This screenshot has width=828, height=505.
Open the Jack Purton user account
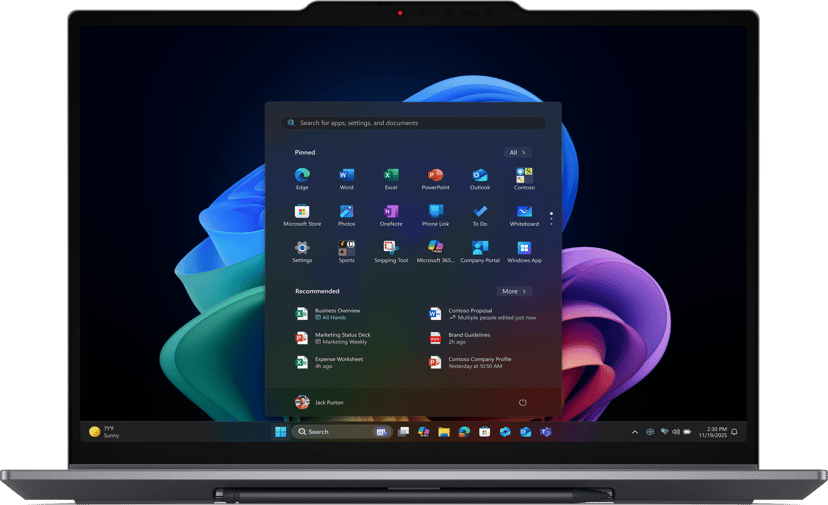[319, 403]
